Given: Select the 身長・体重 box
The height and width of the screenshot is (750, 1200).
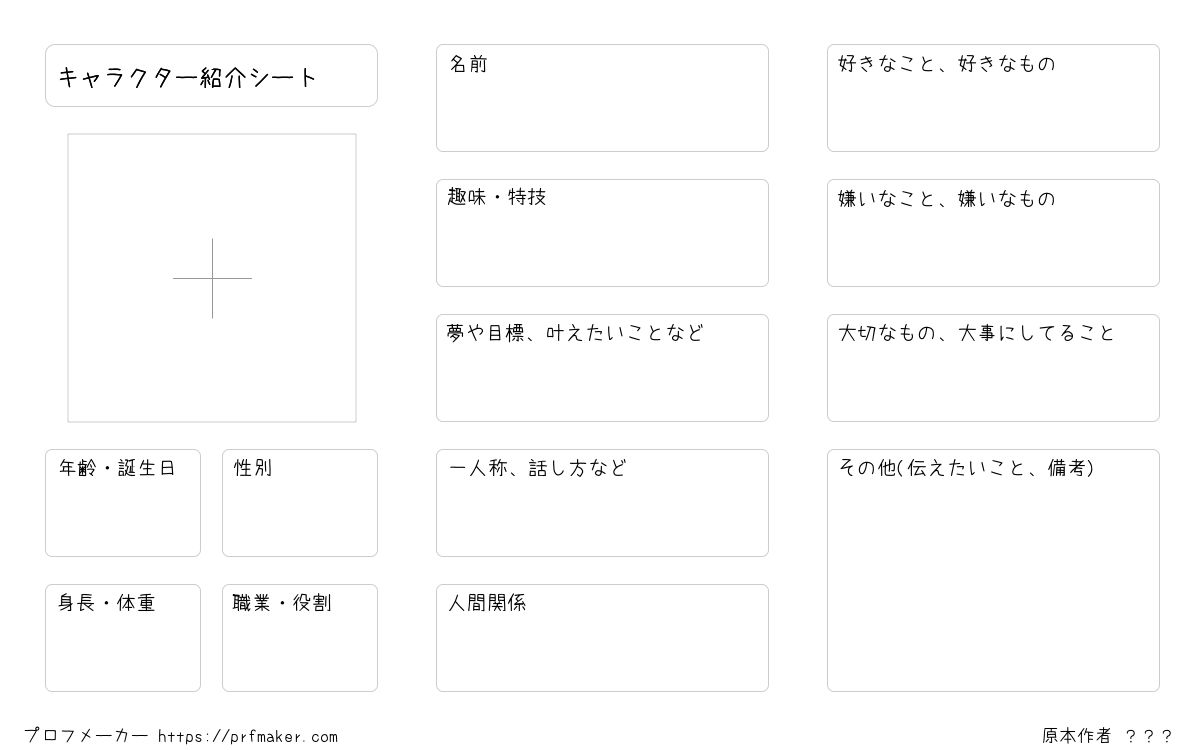Looking at the screenshot, I should [x=123, y=638].
